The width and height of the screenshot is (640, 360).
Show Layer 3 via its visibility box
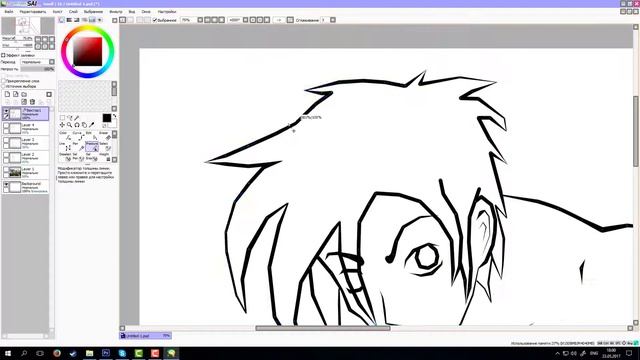6,140
